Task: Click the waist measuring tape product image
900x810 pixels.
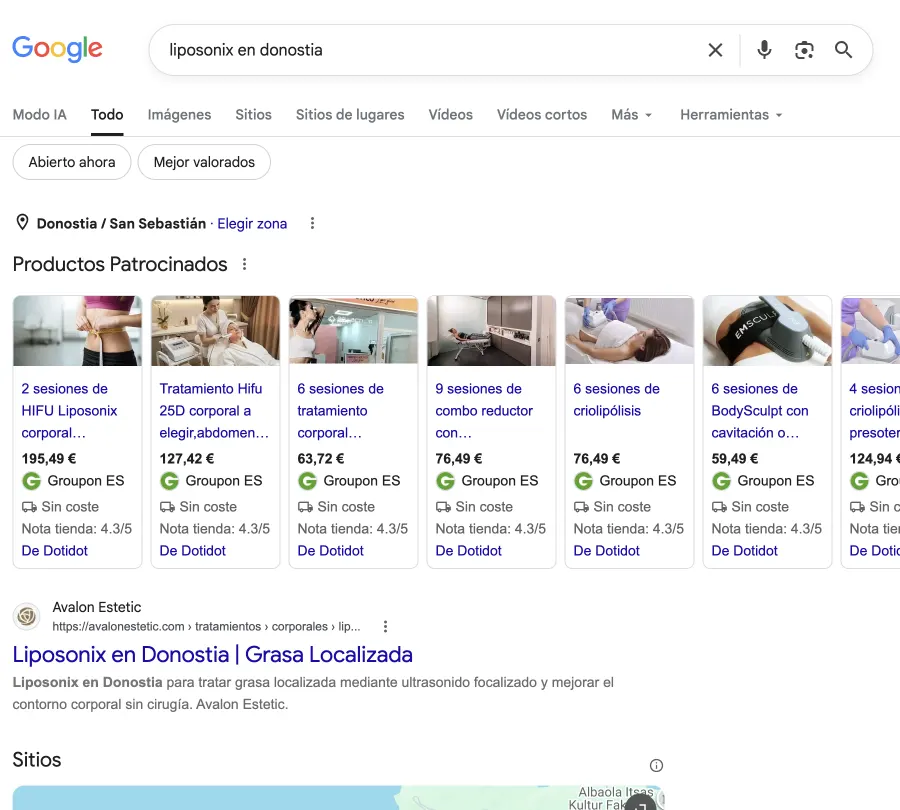Action: point(77,331)
